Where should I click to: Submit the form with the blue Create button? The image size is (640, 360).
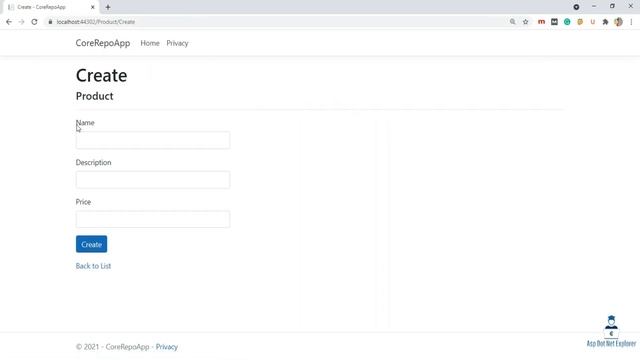[91, 244]
